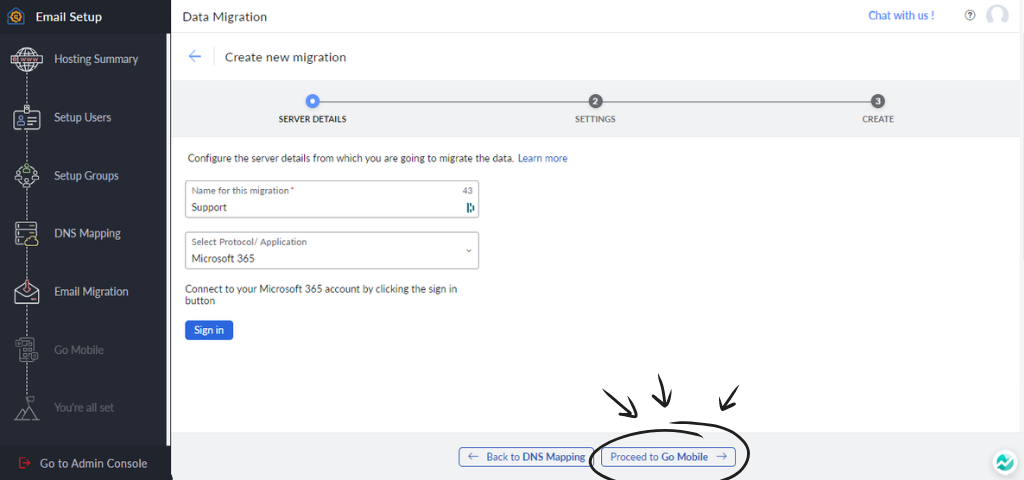Open the Learn more link

coord(542,158)
